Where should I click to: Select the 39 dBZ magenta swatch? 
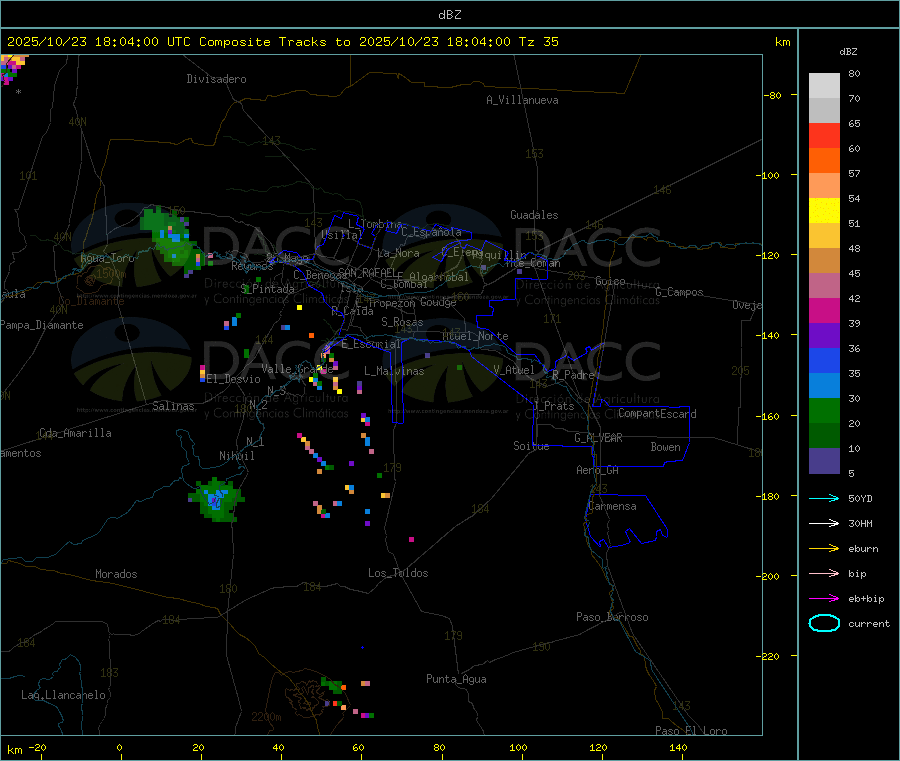tap(824, 310)
